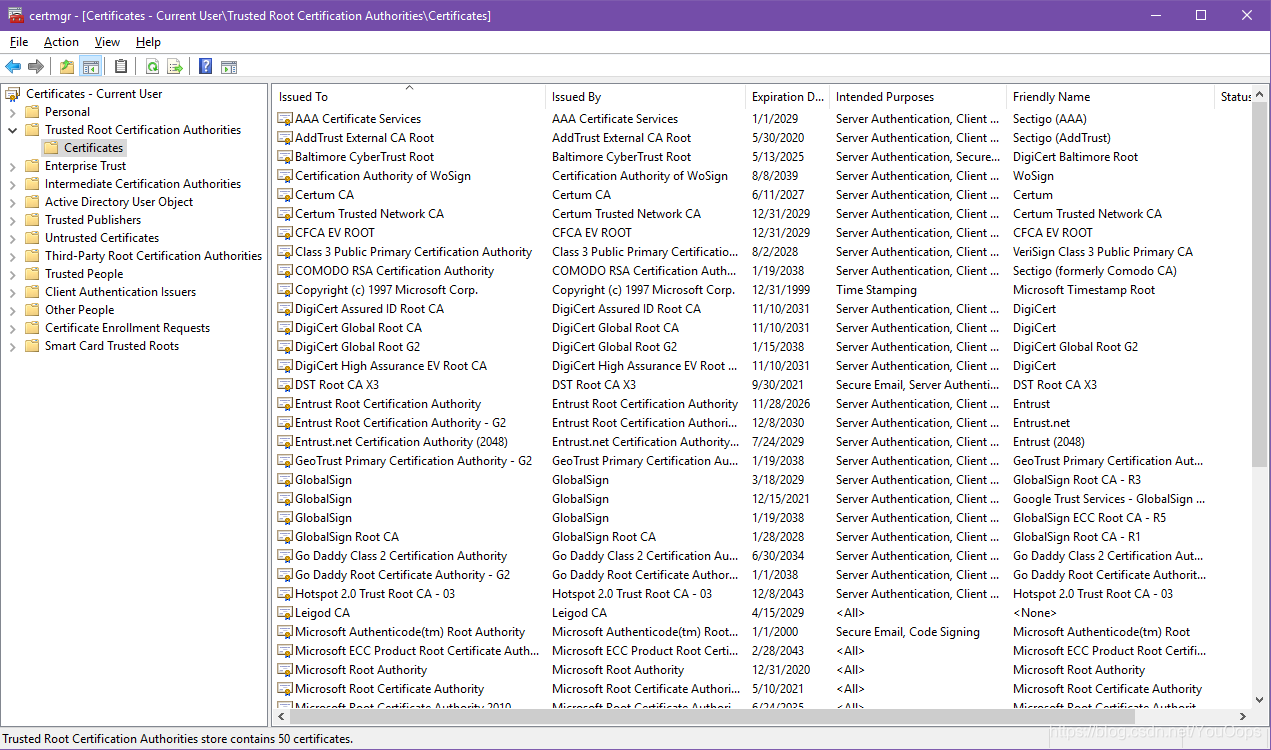Expand the Active Directory User Object node
This screenshot has width=1271, height=750.
[x=12, y=202]
